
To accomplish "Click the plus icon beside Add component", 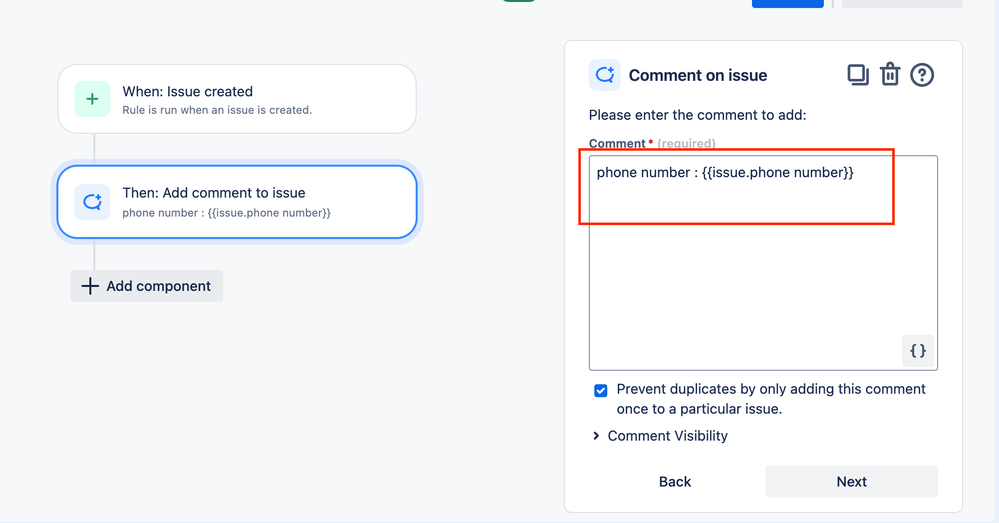I will point(90,286).
